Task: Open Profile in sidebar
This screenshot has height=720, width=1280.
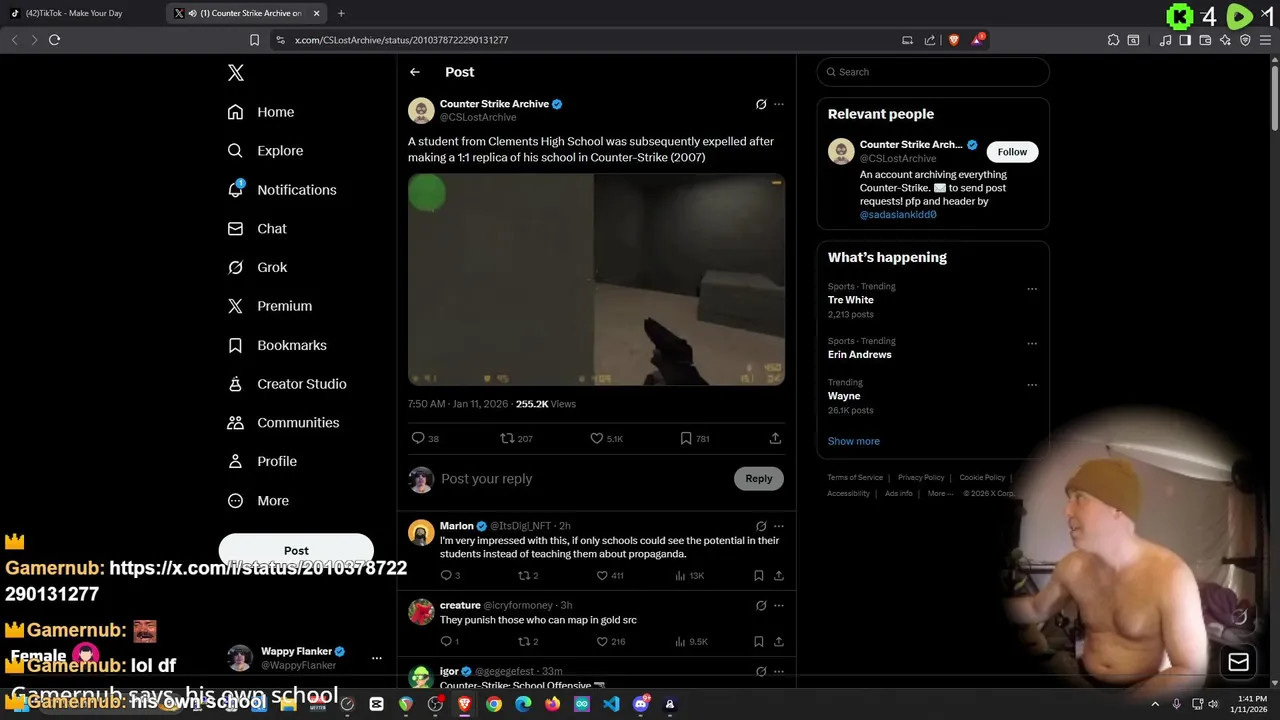Action: point(262,462)
